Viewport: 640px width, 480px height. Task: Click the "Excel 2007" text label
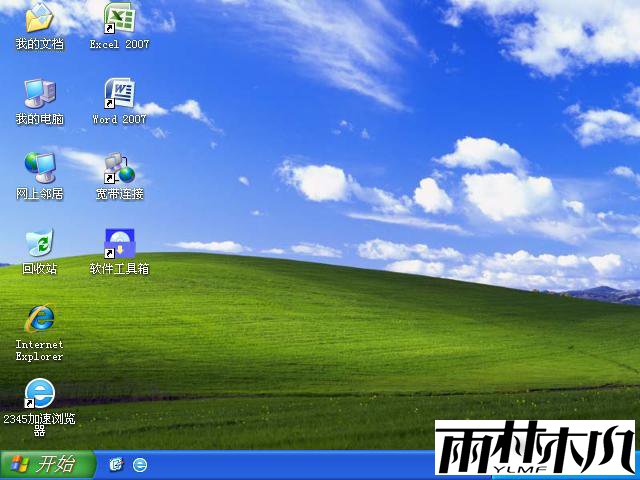pos(119,45)
